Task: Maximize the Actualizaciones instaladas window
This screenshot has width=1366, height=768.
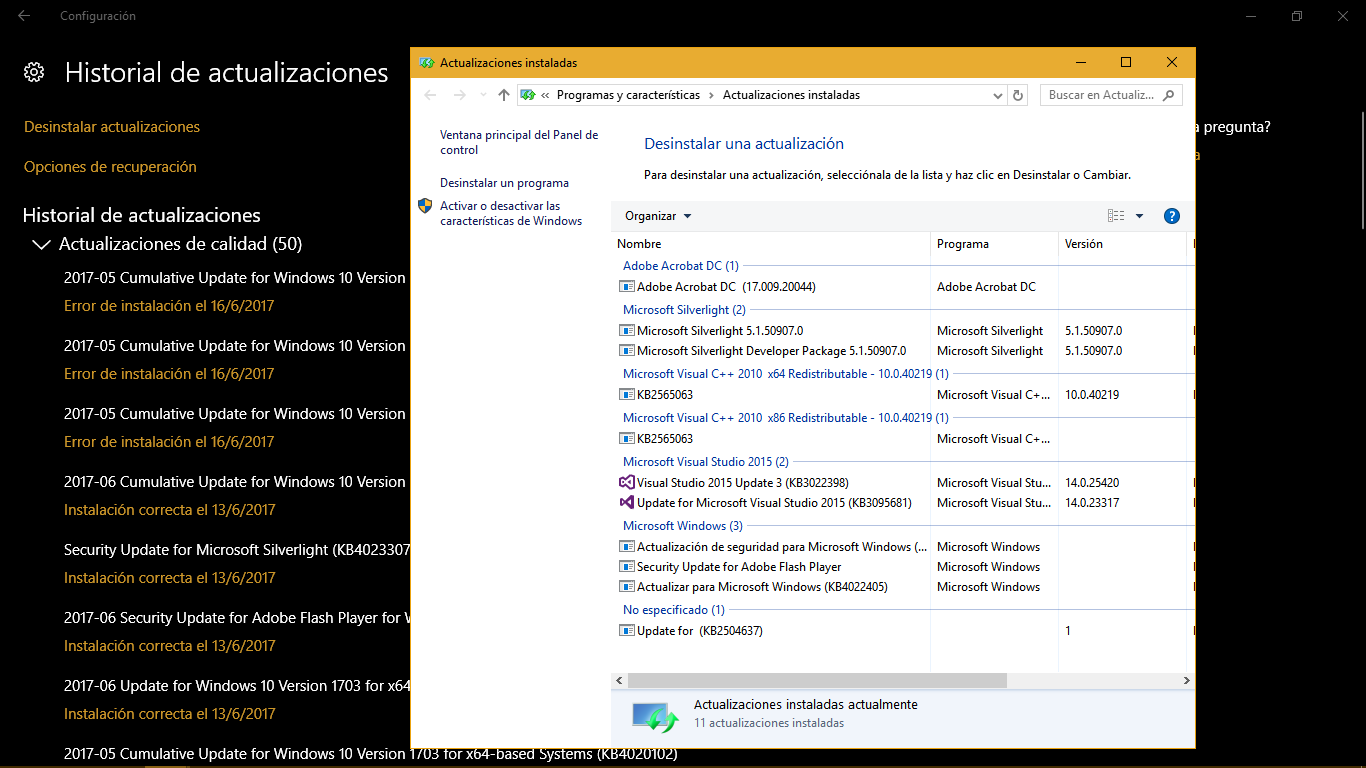Action: [x=1126, y=63]
